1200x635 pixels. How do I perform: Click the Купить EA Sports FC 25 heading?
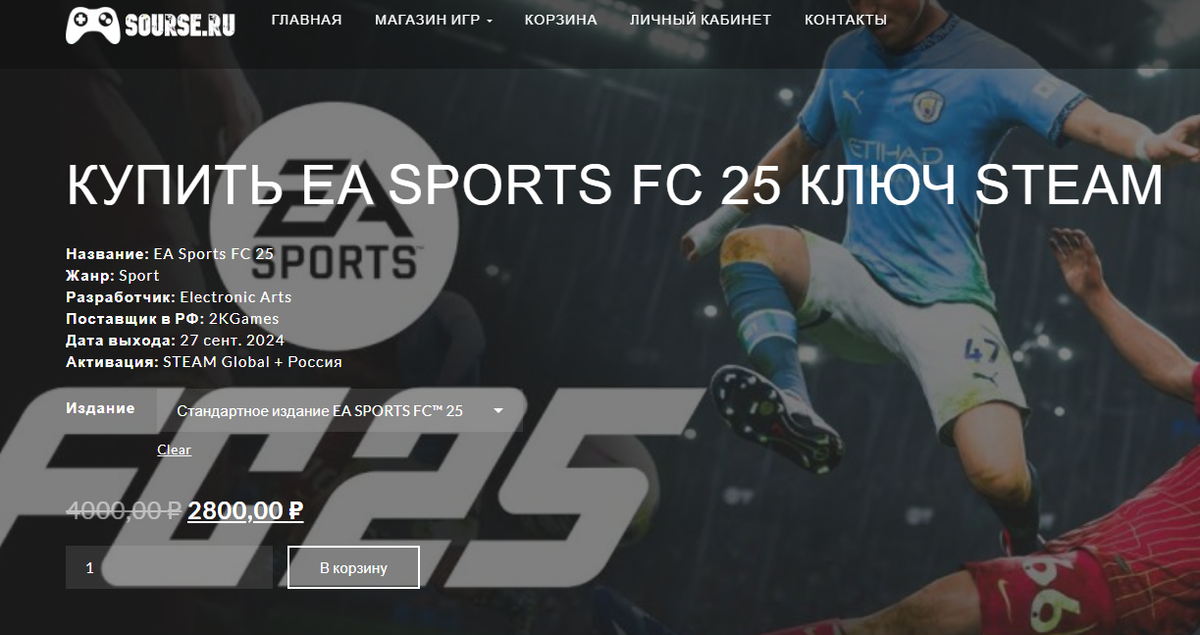[x=614, y=185]
